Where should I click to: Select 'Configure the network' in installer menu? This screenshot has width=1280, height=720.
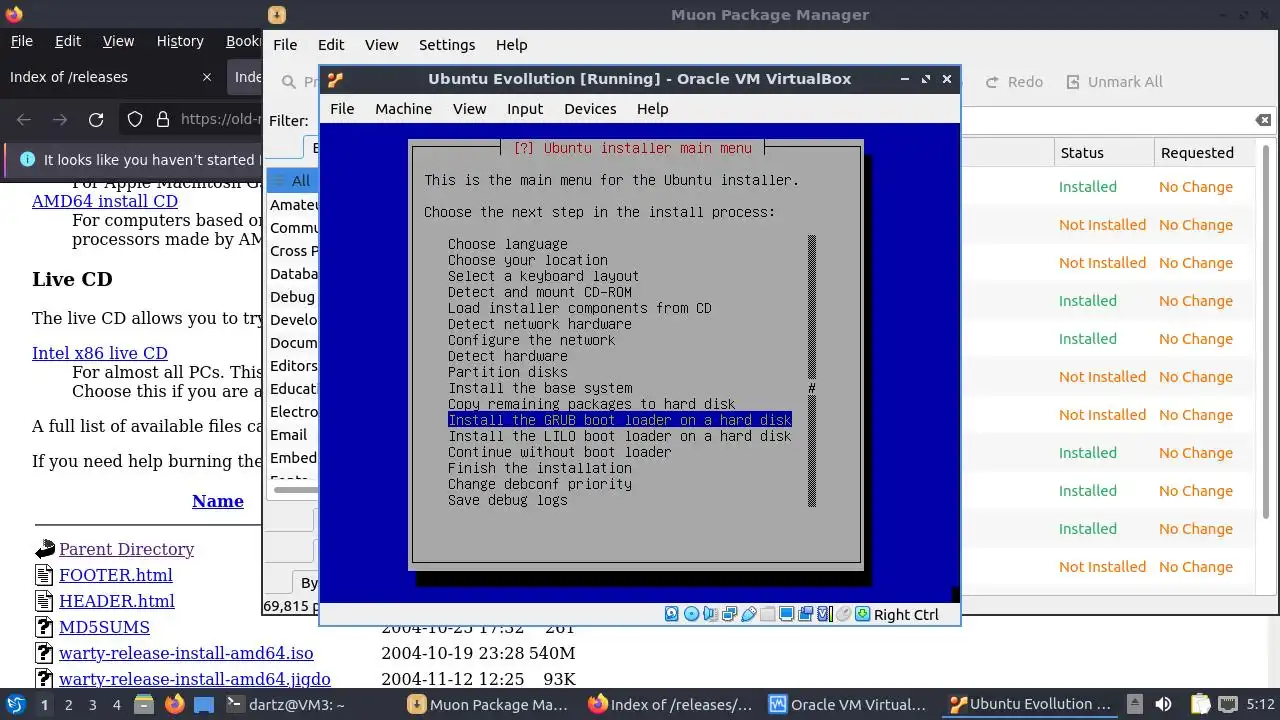532,340
